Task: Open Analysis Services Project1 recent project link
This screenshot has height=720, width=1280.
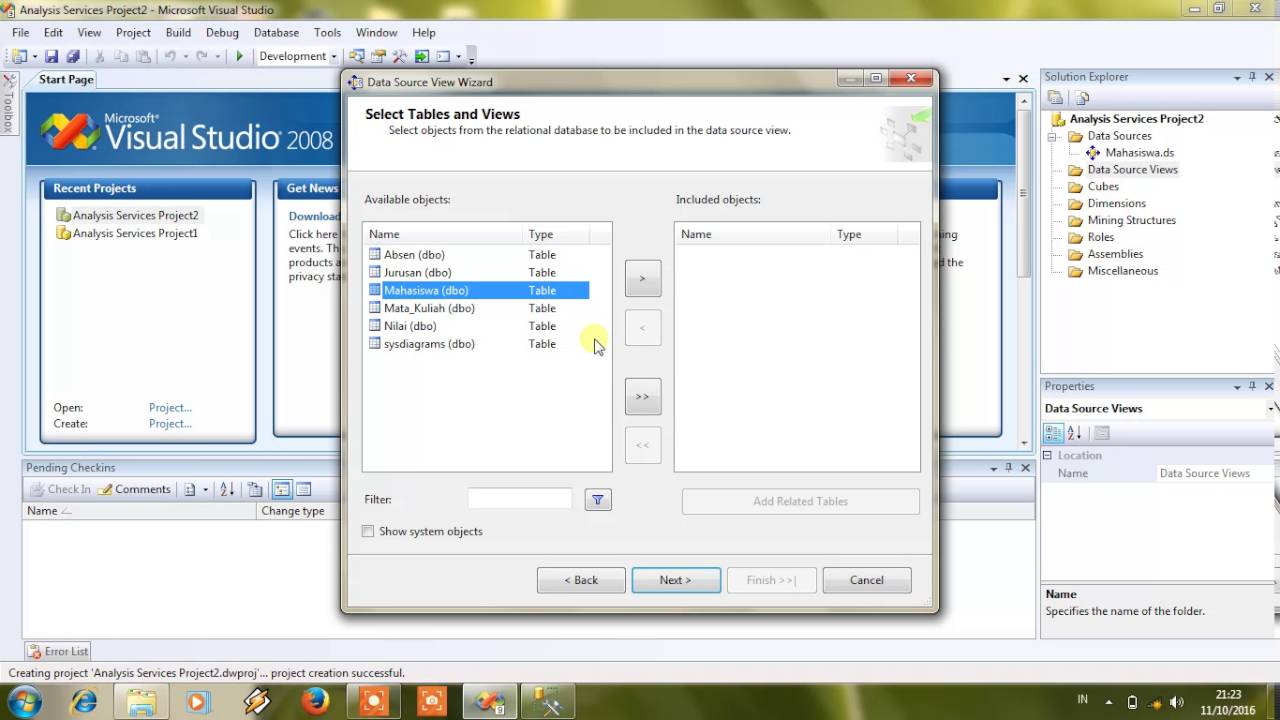Action: (x=135, y=233)
